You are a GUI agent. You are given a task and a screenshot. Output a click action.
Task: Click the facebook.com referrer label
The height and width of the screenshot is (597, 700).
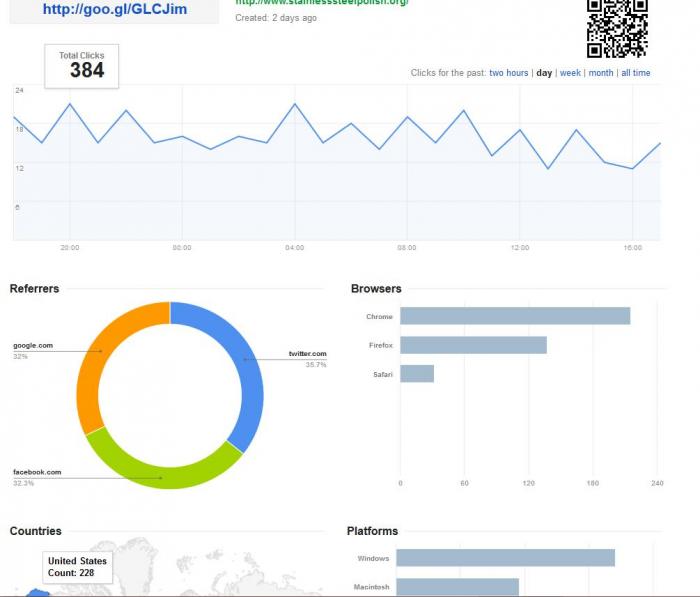[37, 472]
